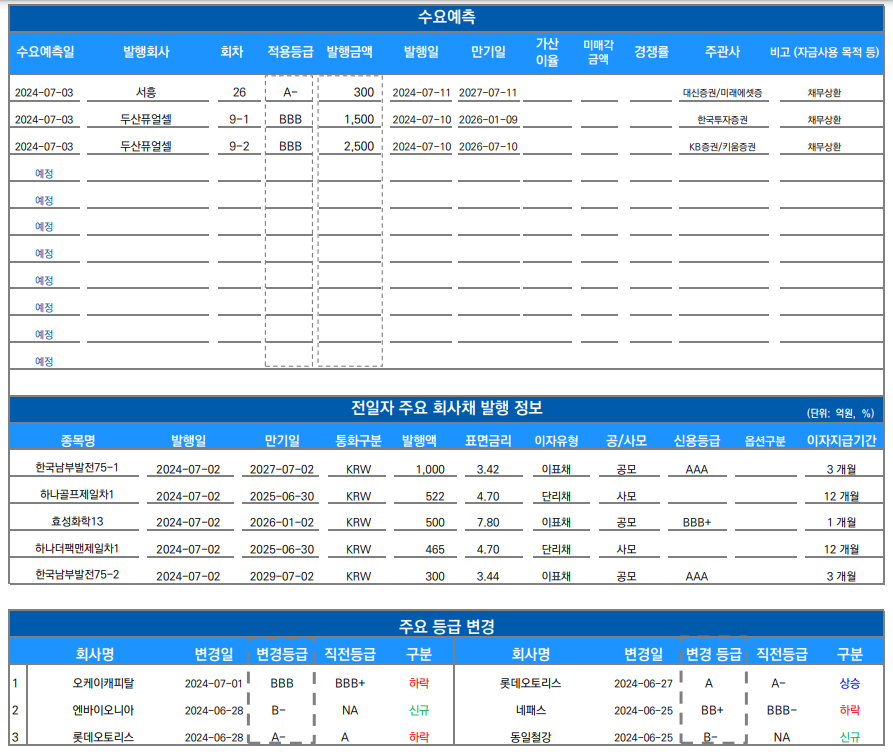This screenshot has width=893, height=756.
Task: Click the 전일자 주요 회사채 발행 정보 header
Action: click(446, 408)
